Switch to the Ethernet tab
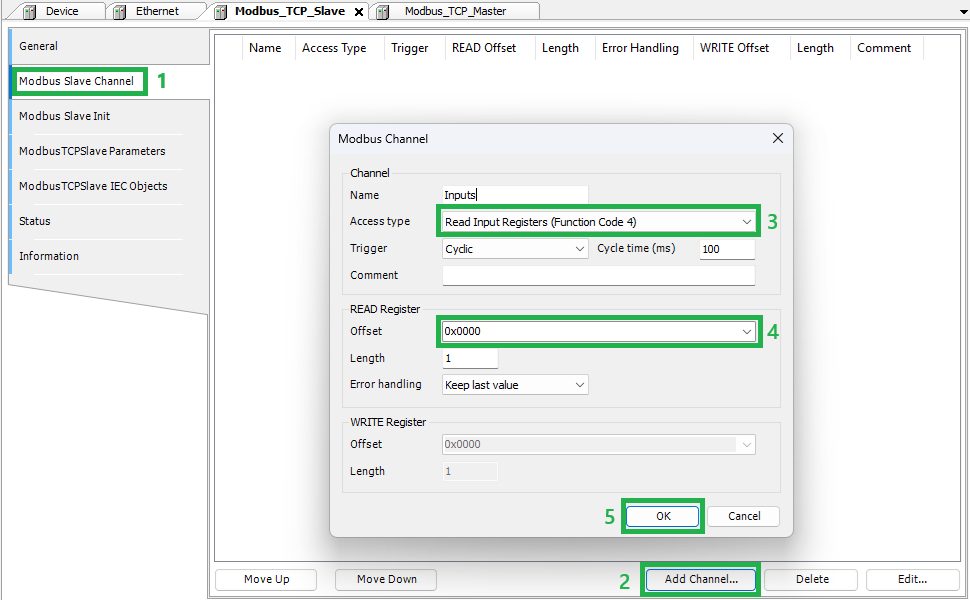 tap(157, 11)
